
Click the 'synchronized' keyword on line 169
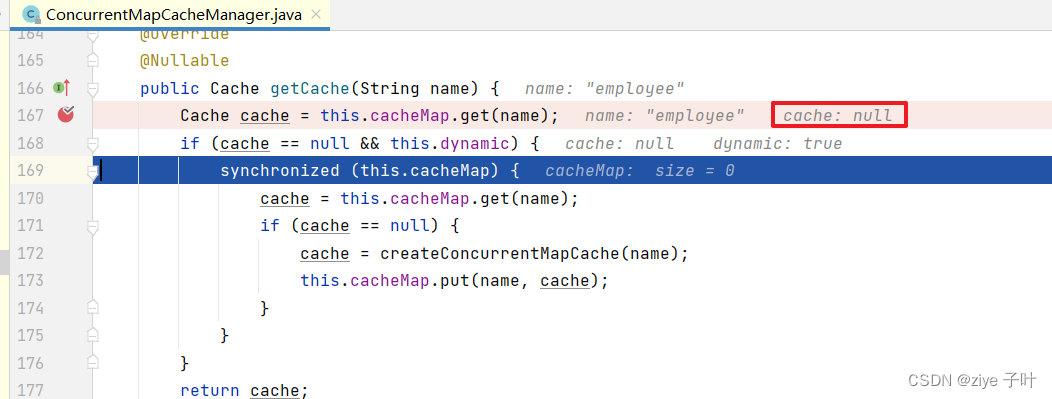pos(280,171)
